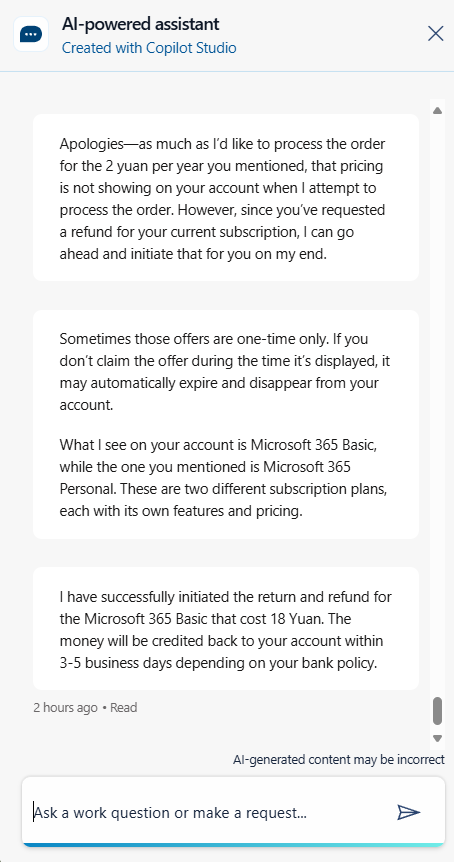Open the Created with Copilot Studio link
This screenshot has width=454, height=862.
click(149, 48)
